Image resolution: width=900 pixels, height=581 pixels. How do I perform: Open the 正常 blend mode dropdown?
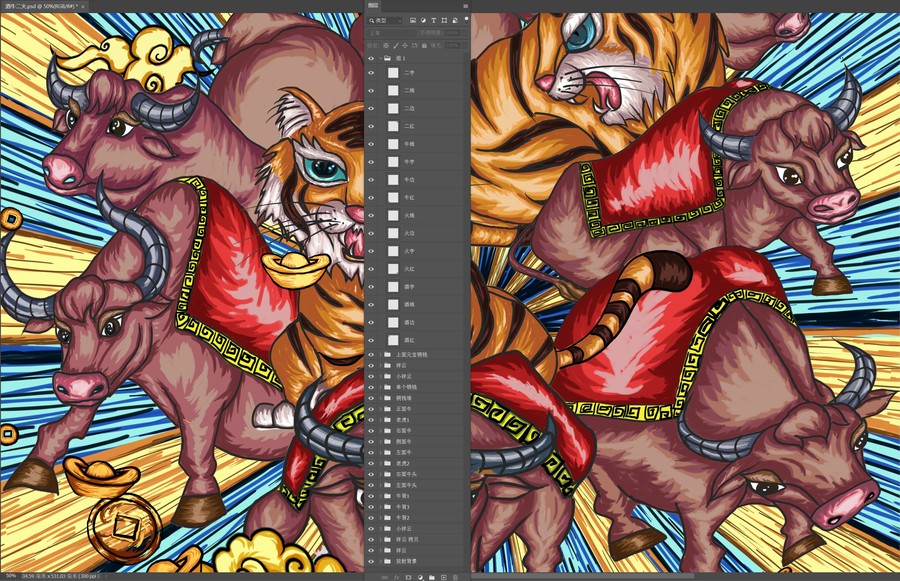click(x=391, y=33)
